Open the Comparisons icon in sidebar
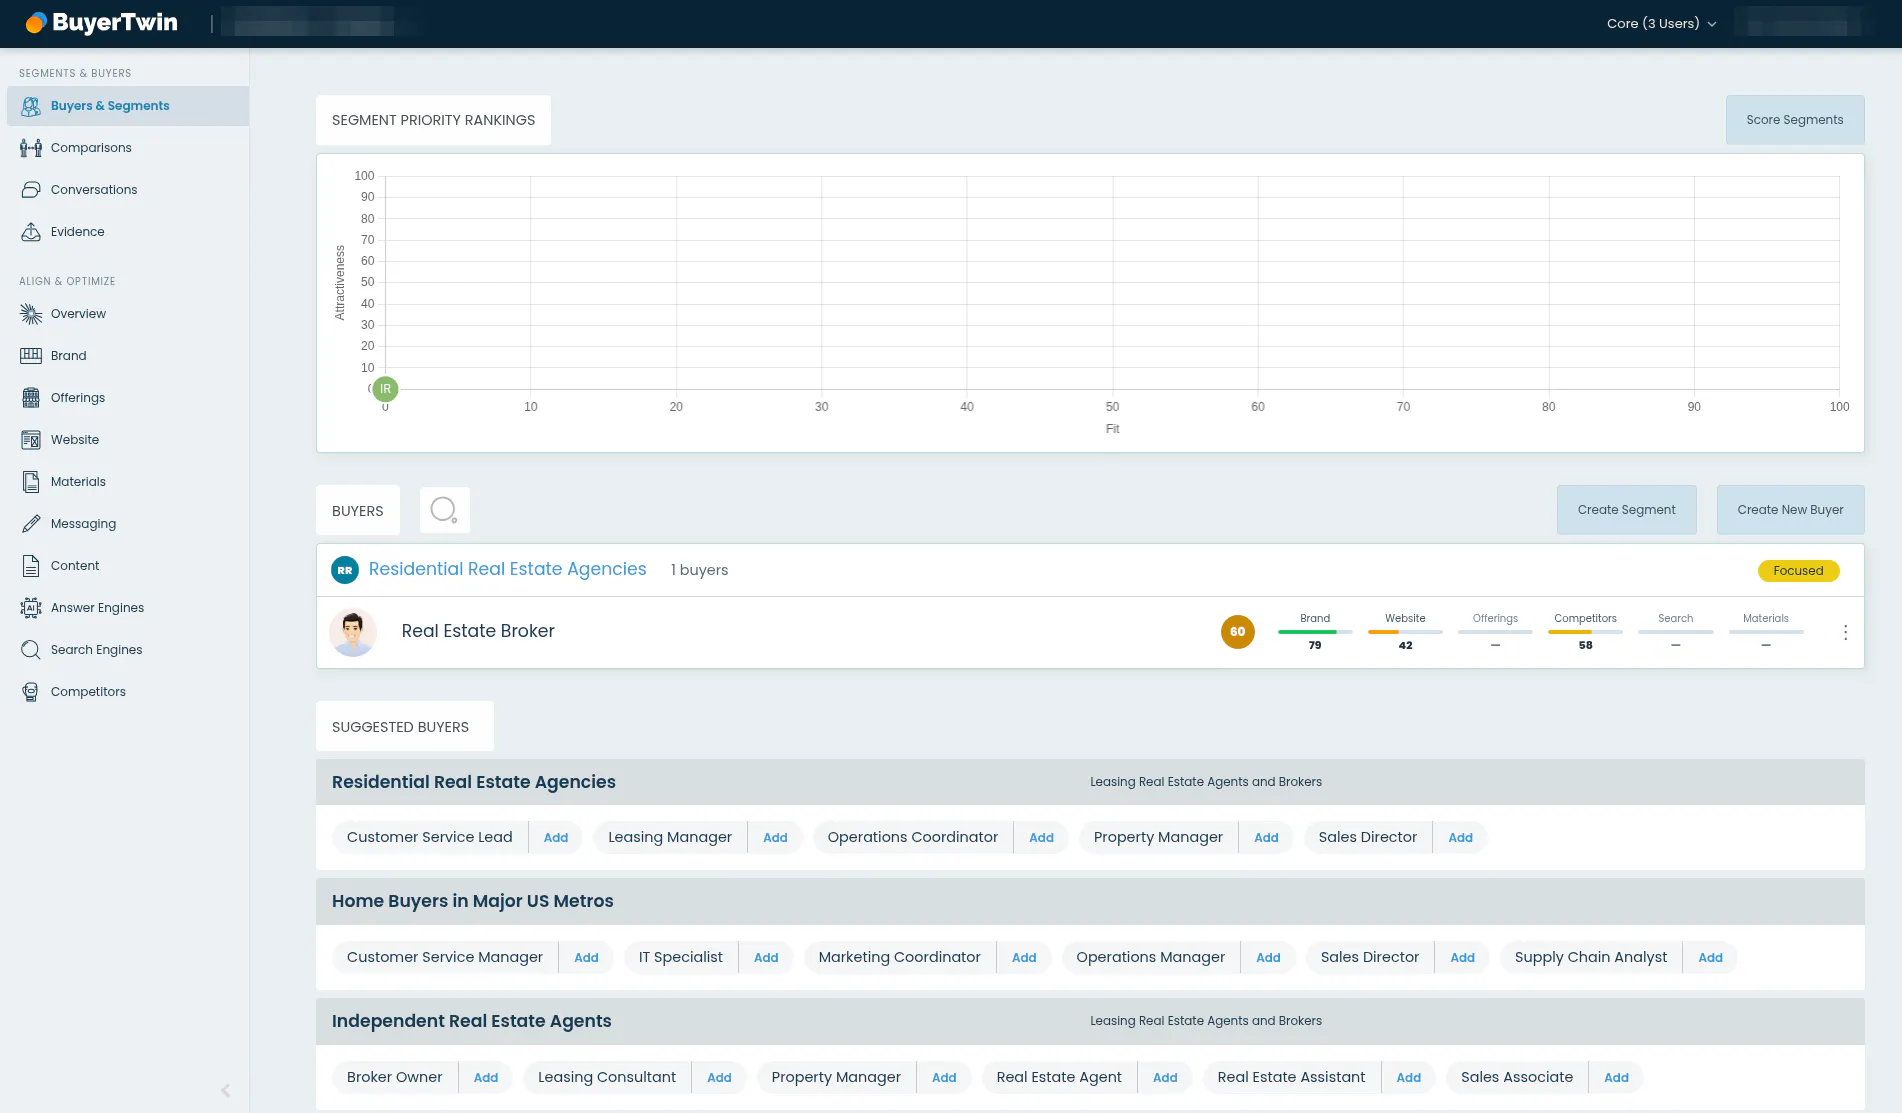Image resolution: width=1902 pixels, height=1113 pixels. [31, 148]
